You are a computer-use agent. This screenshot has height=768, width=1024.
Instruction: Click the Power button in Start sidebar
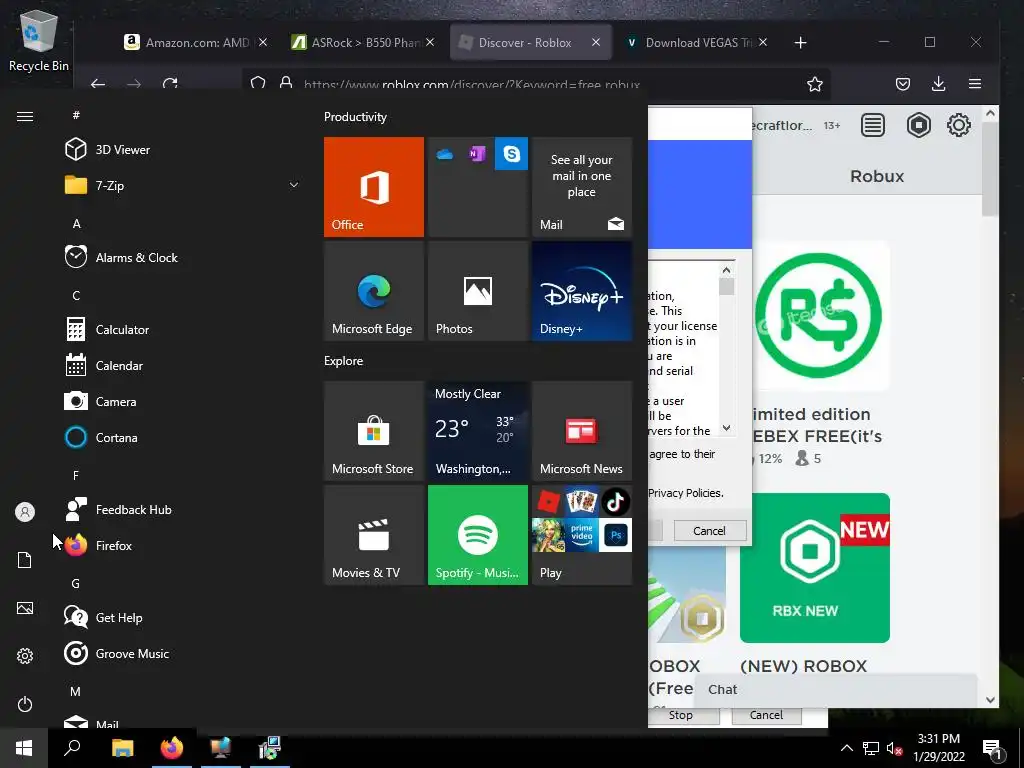tap(25, 704)
